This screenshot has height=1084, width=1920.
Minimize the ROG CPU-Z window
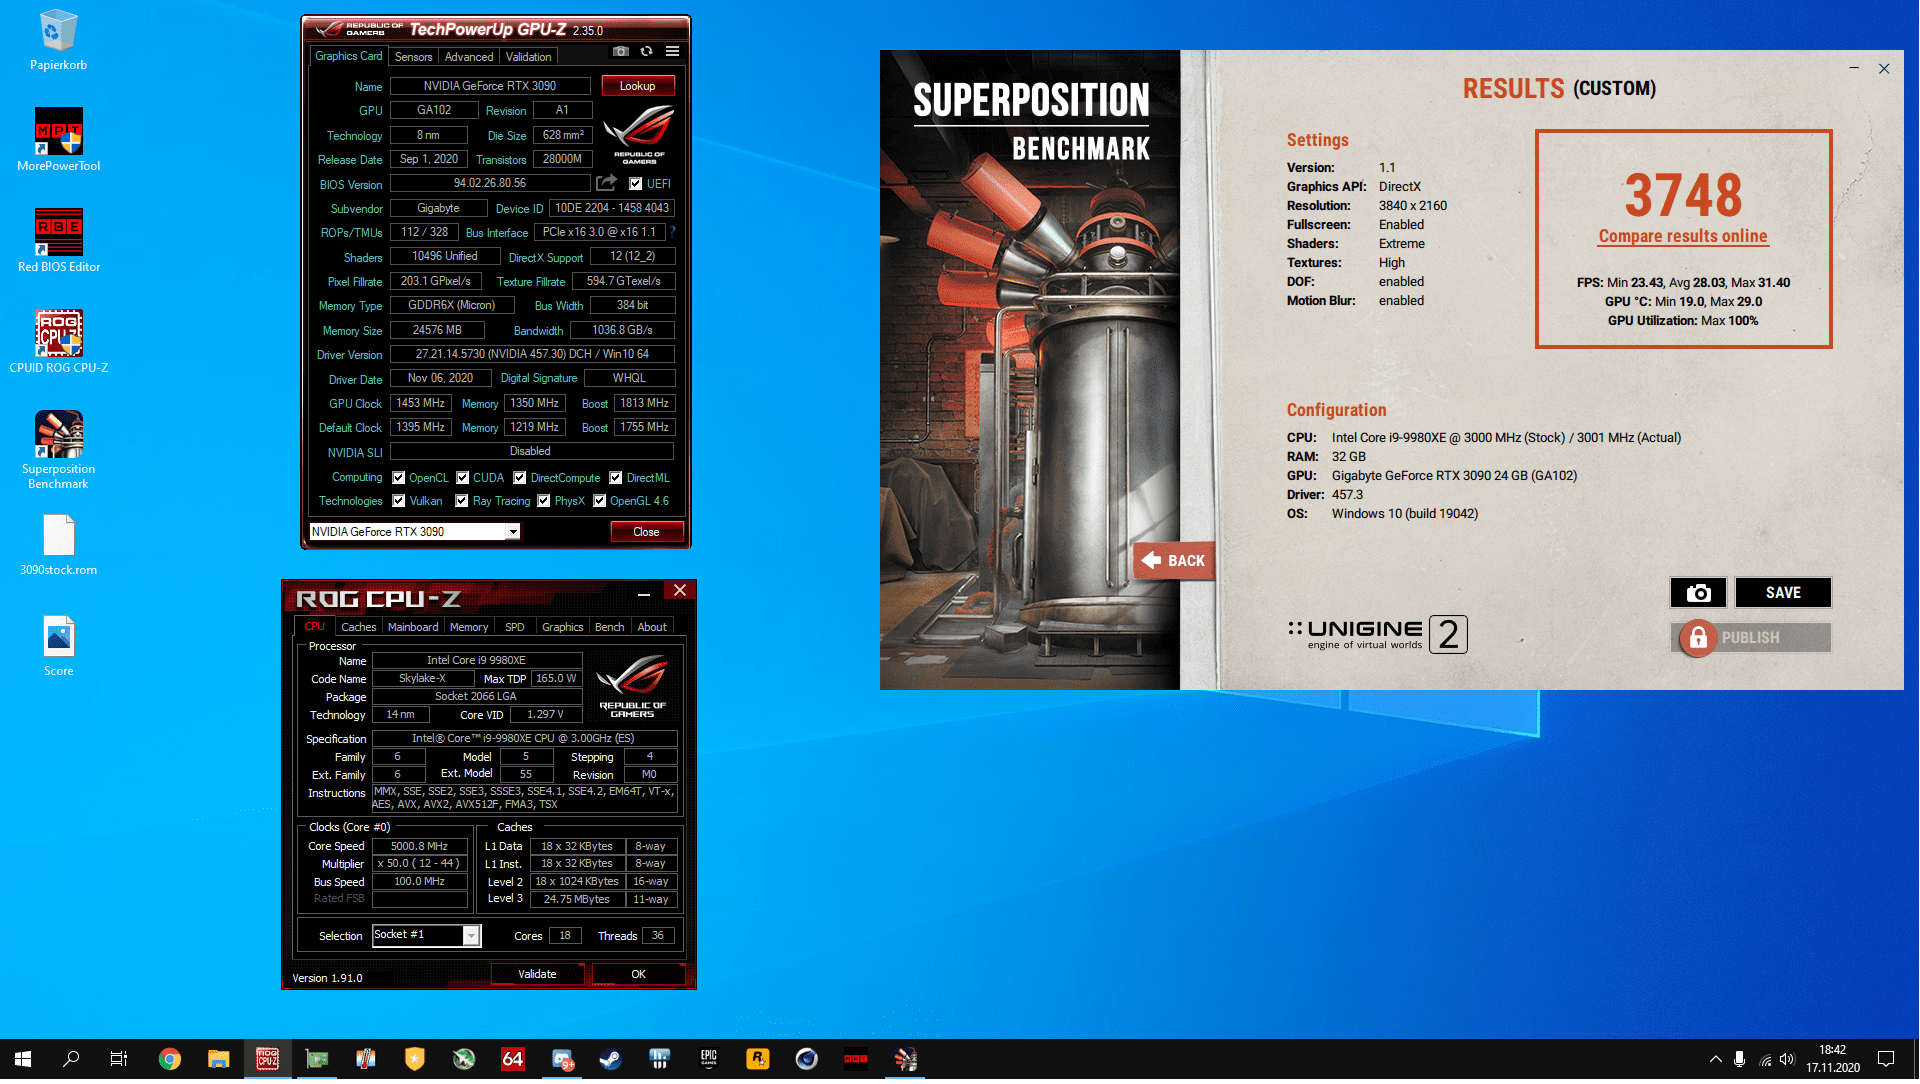point(644,593)
